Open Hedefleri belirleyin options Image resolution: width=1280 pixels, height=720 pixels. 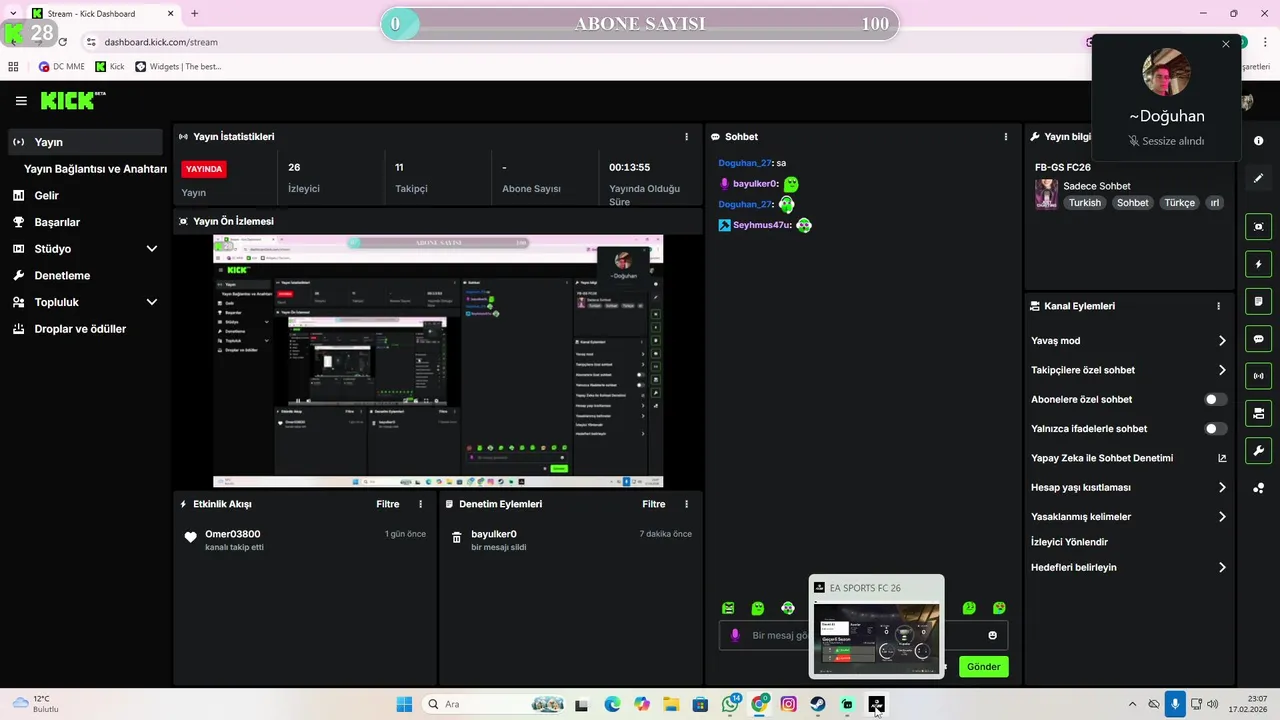(1222, 567)
